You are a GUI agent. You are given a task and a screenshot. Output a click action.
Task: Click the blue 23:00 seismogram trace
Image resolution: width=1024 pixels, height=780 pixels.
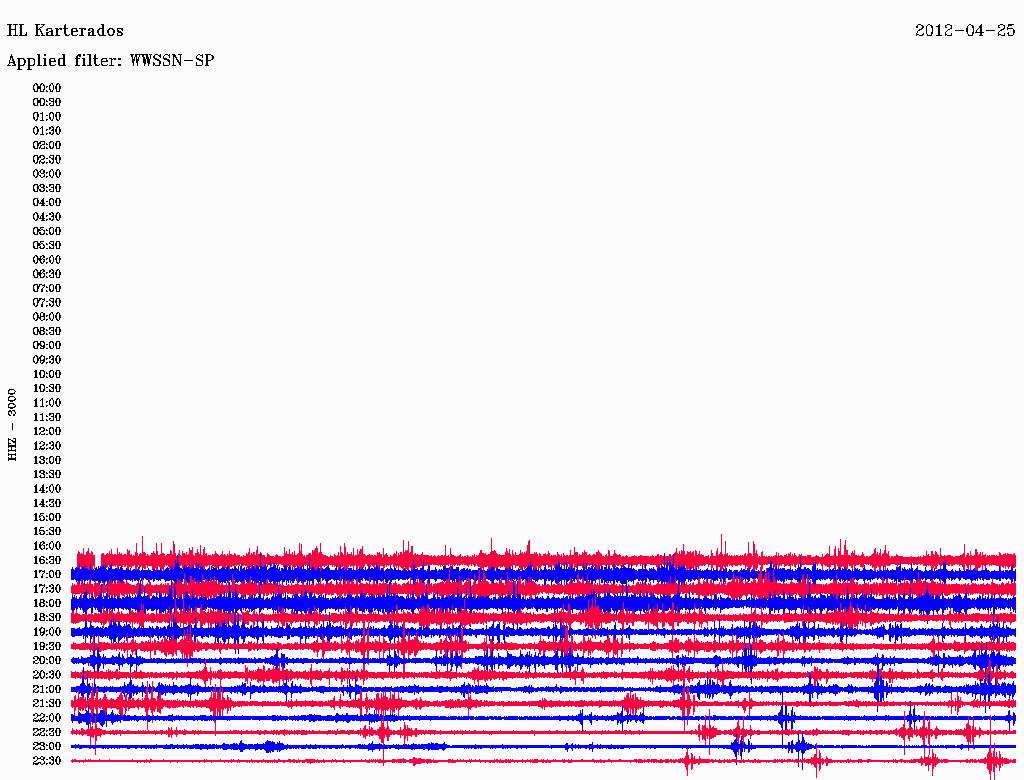coord(543,746)
